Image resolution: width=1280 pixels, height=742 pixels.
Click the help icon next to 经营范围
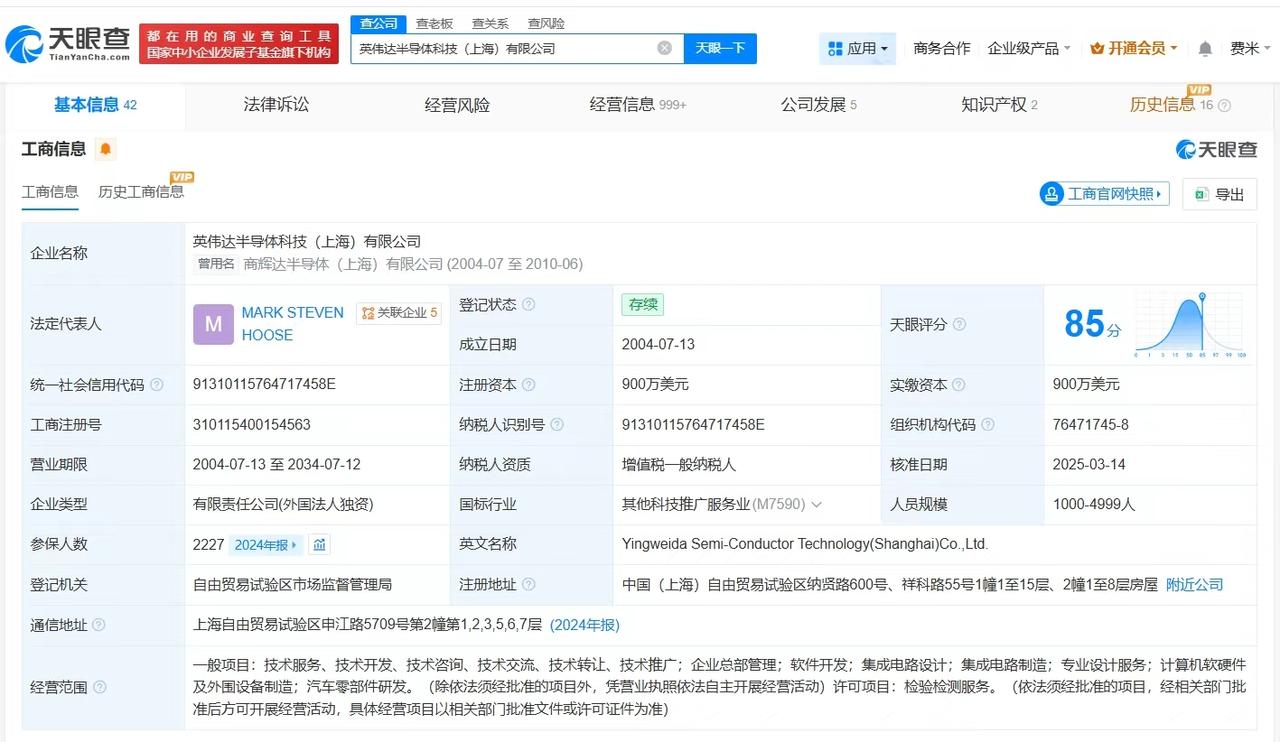99,687
